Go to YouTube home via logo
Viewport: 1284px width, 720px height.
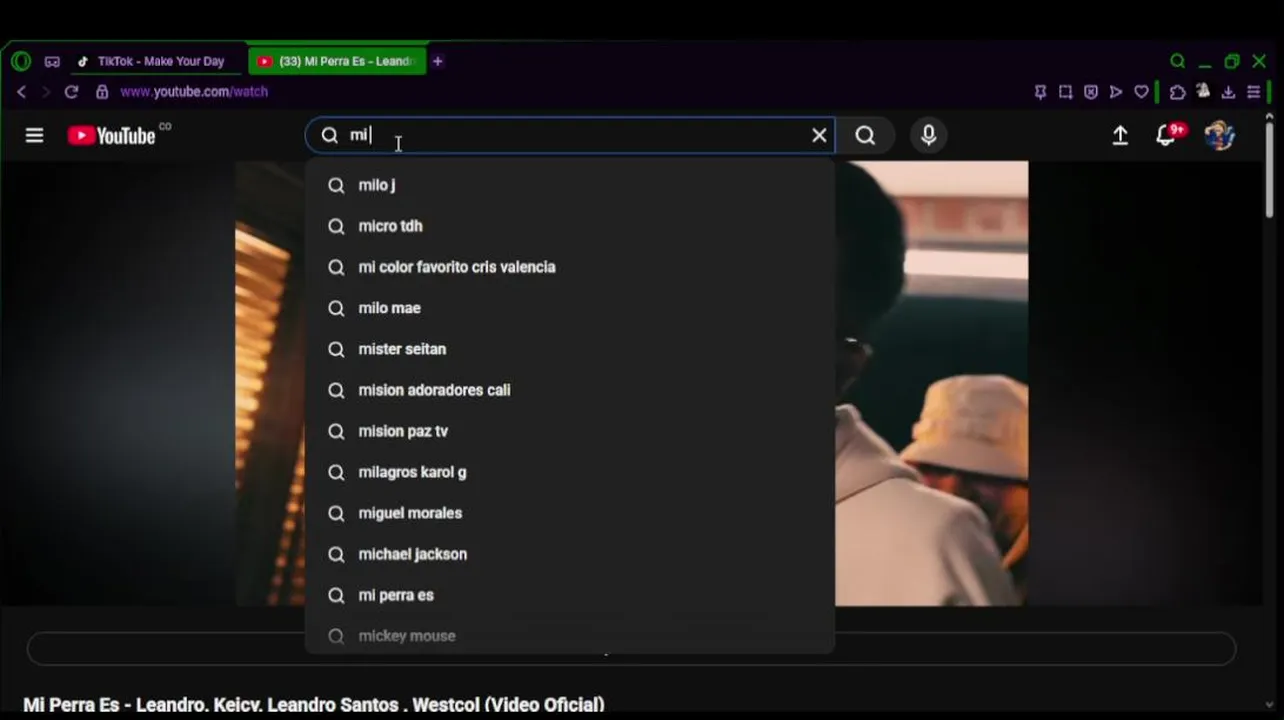(x=111, y=135)
